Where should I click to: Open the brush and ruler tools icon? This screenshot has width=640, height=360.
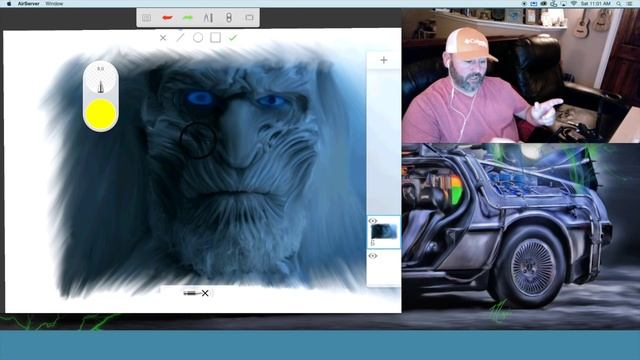click(208, 18)
